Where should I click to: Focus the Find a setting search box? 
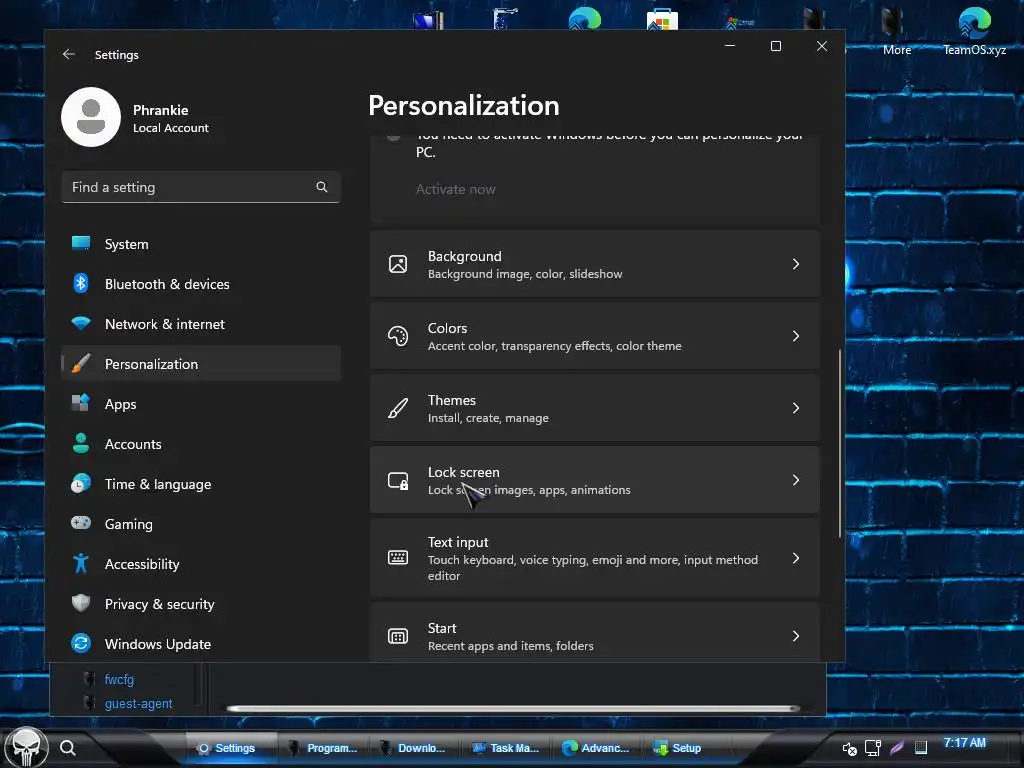pos(200,187)
